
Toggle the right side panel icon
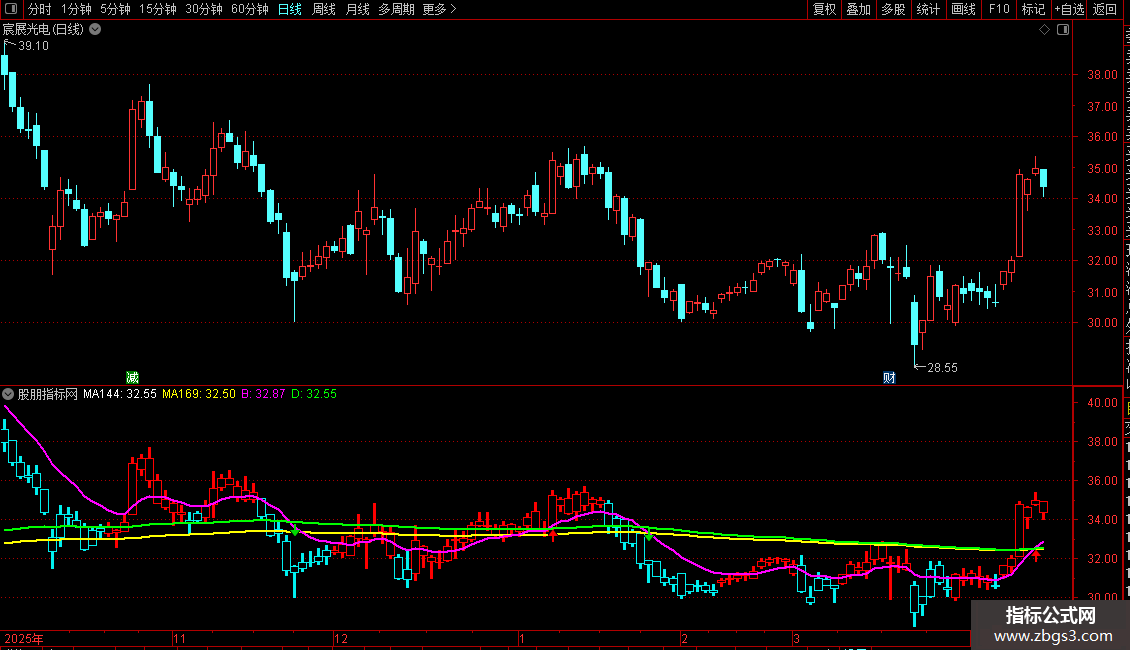[x=1063, y=30]
